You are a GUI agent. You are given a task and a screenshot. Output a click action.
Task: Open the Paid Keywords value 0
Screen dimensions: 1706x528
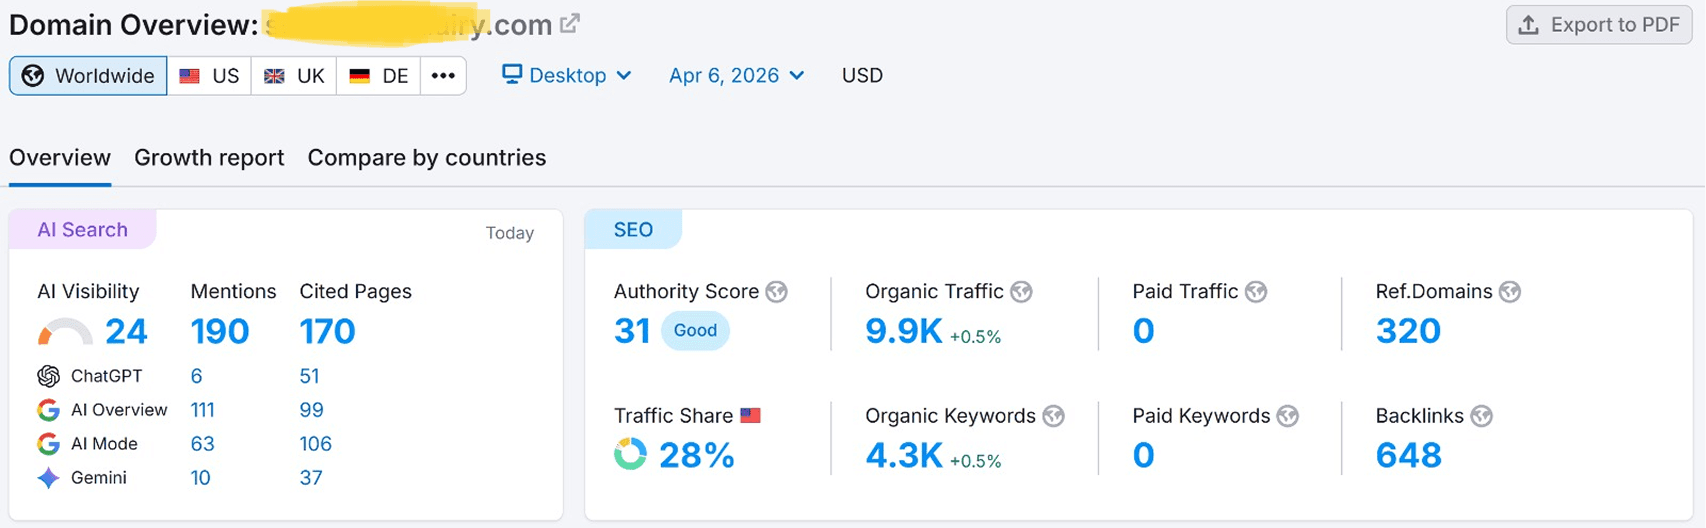1144,456
